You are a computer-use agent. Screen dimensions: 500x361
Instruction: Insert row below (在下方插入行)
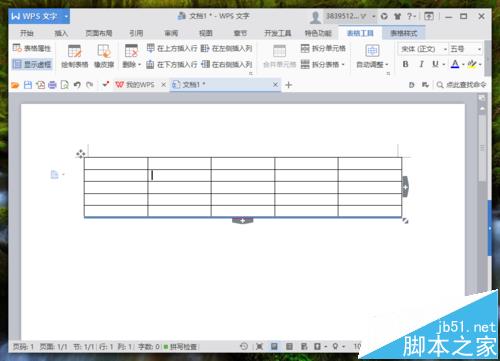[172, 64]
